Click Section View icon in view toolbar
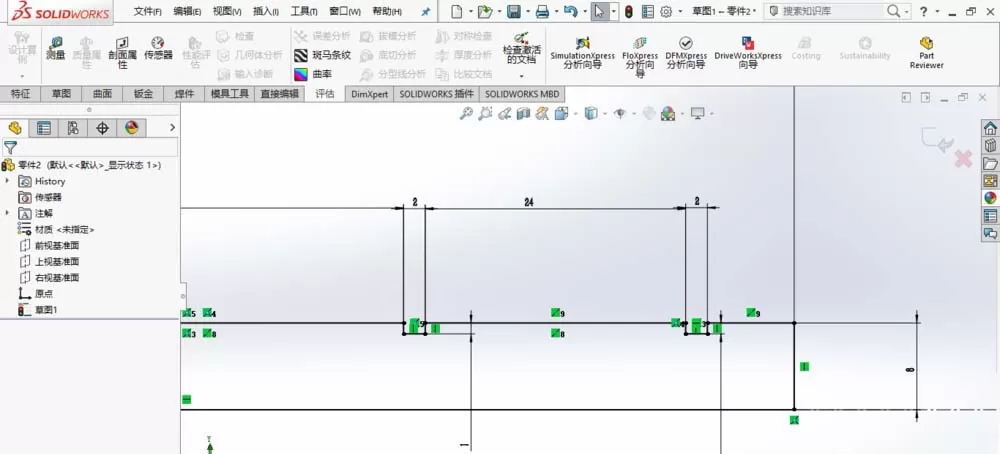This screenshot has width=1000, height=454. (x=524, y=114)
